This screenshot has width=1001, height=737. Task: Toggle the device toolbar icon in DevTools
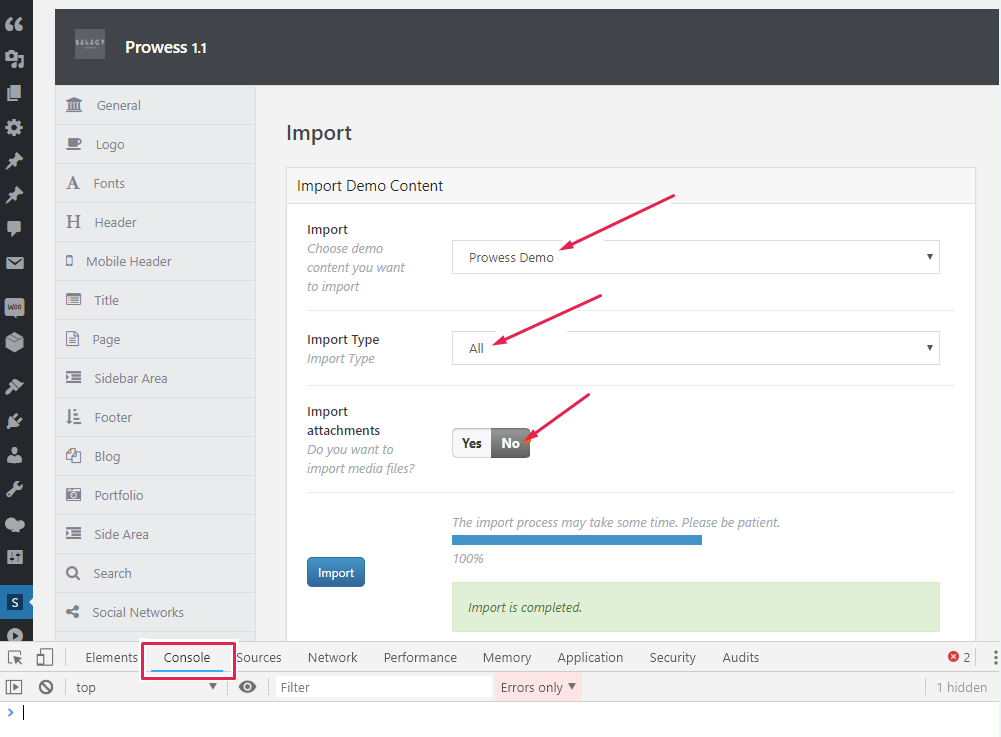coord(44,657)
